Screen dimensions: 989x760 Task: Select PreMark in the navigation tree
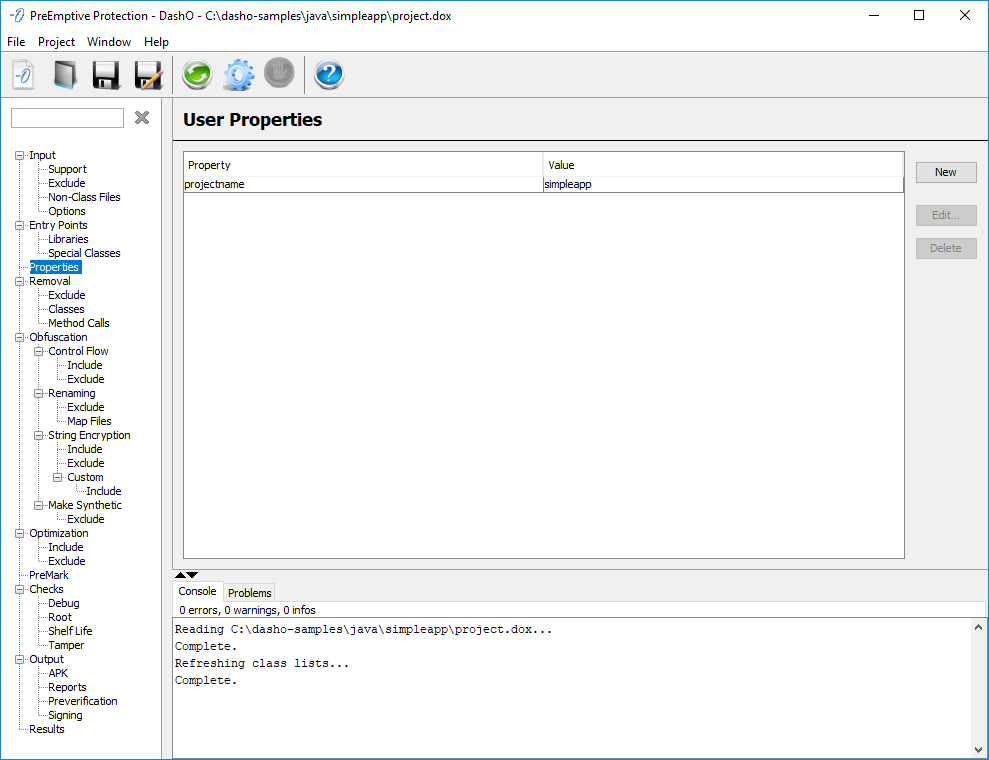[x=49, y=575]
